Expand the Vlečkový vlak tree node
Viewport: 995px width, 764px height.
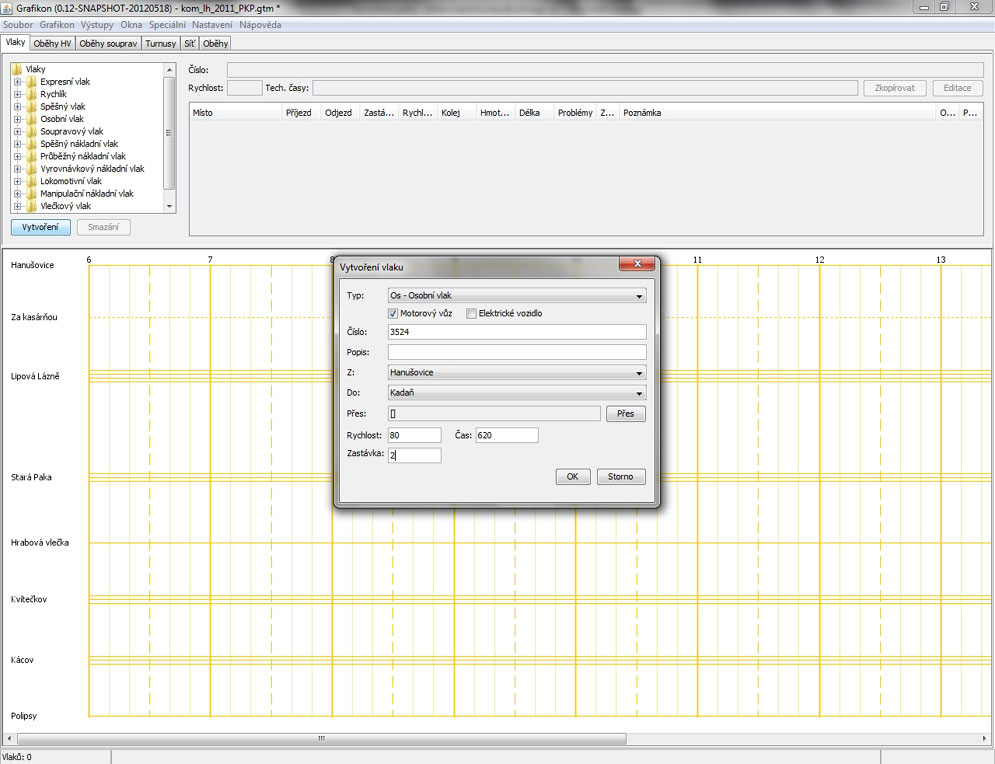[18, 206]
